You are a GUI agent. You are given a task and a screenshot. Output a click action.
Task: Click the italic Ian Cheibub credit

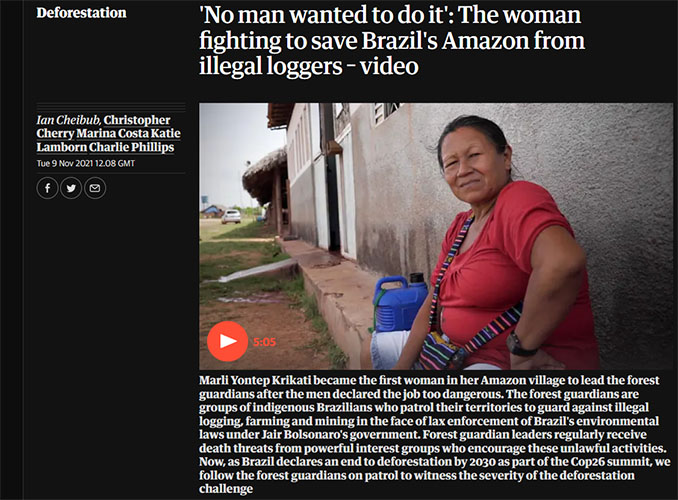(68, 120)
